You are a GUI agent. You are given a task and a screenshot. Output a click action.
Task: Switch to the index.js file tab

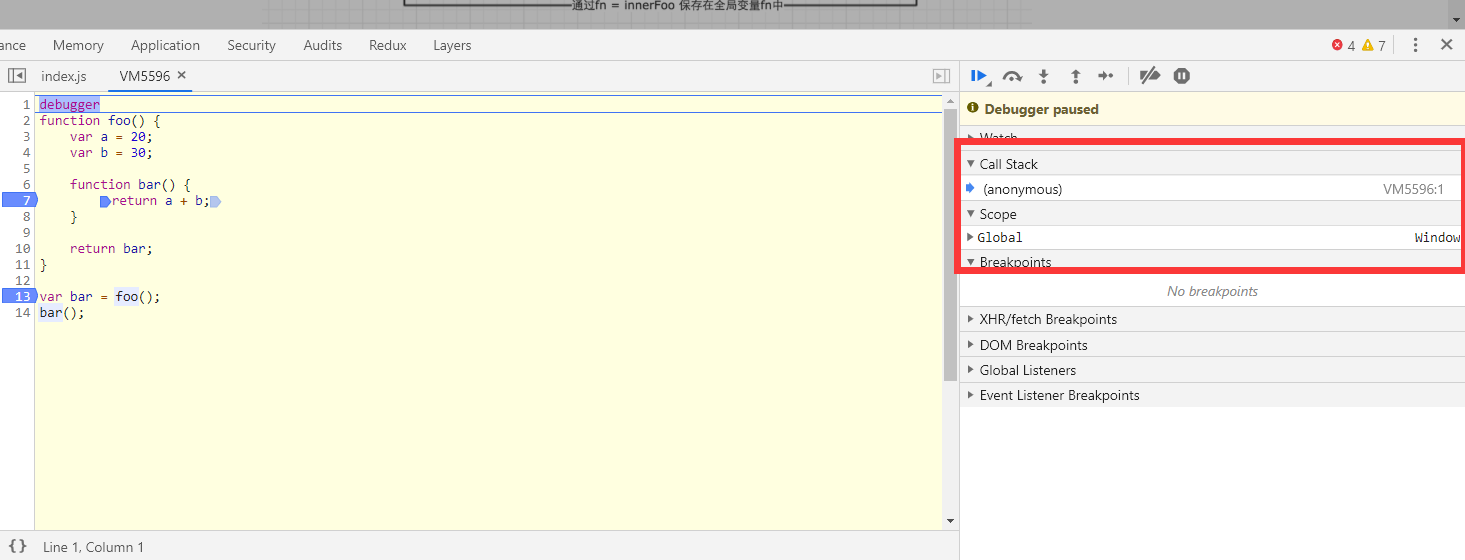tap(64, 76)
